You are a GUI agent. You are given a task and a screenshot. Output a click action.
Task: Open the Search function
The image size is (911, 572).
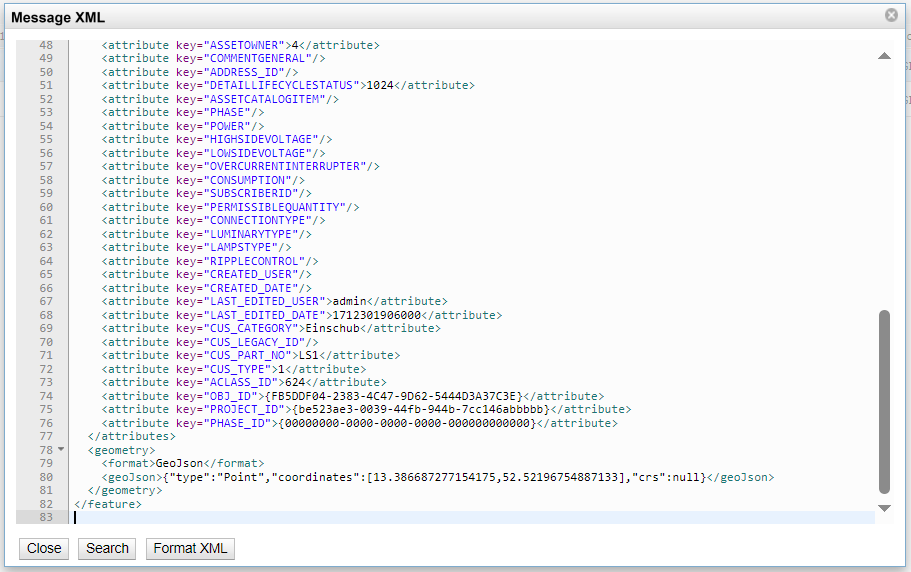(107, 548)
